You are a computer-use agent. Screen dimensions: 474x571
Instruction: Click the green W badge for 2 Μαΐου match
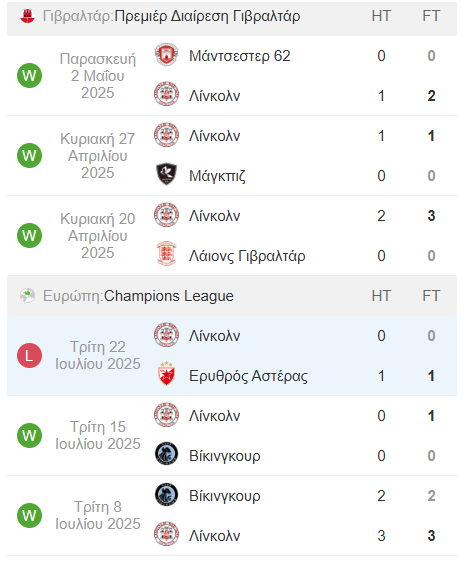[29, 75]
